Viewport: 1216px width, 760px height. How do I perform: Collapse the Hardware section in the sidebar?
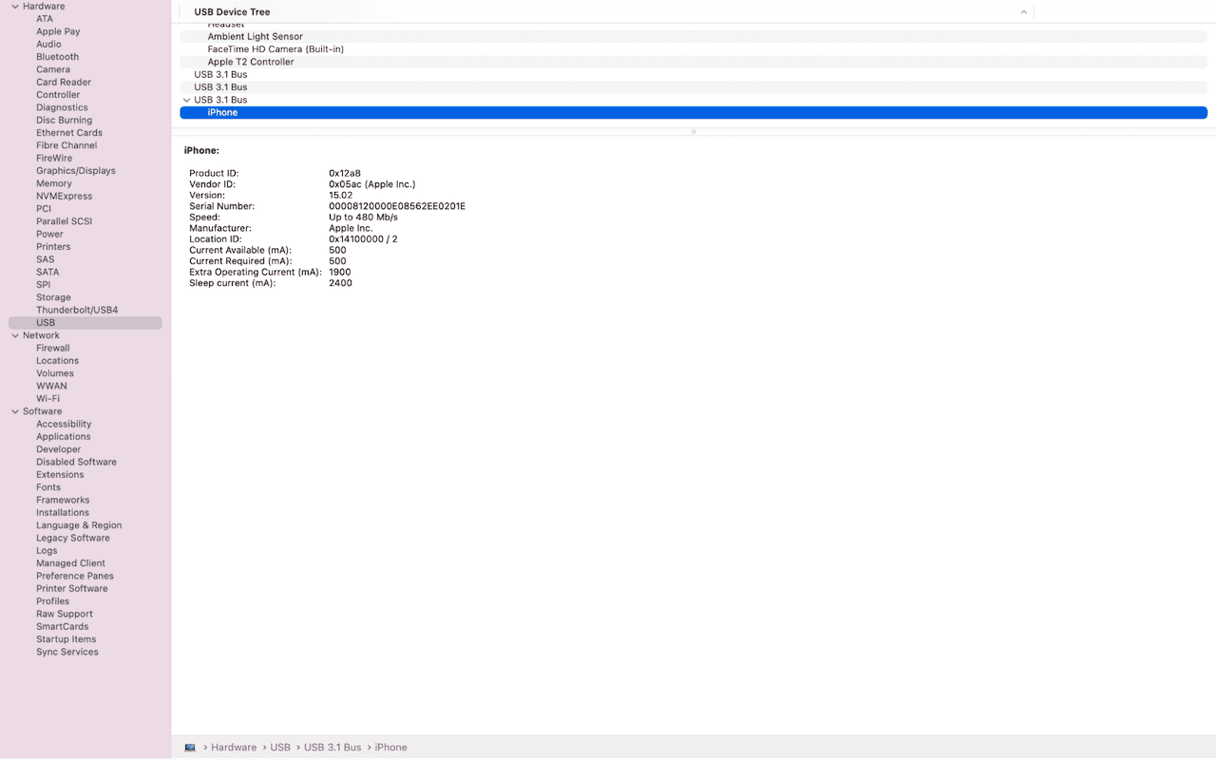coord(15,6)
